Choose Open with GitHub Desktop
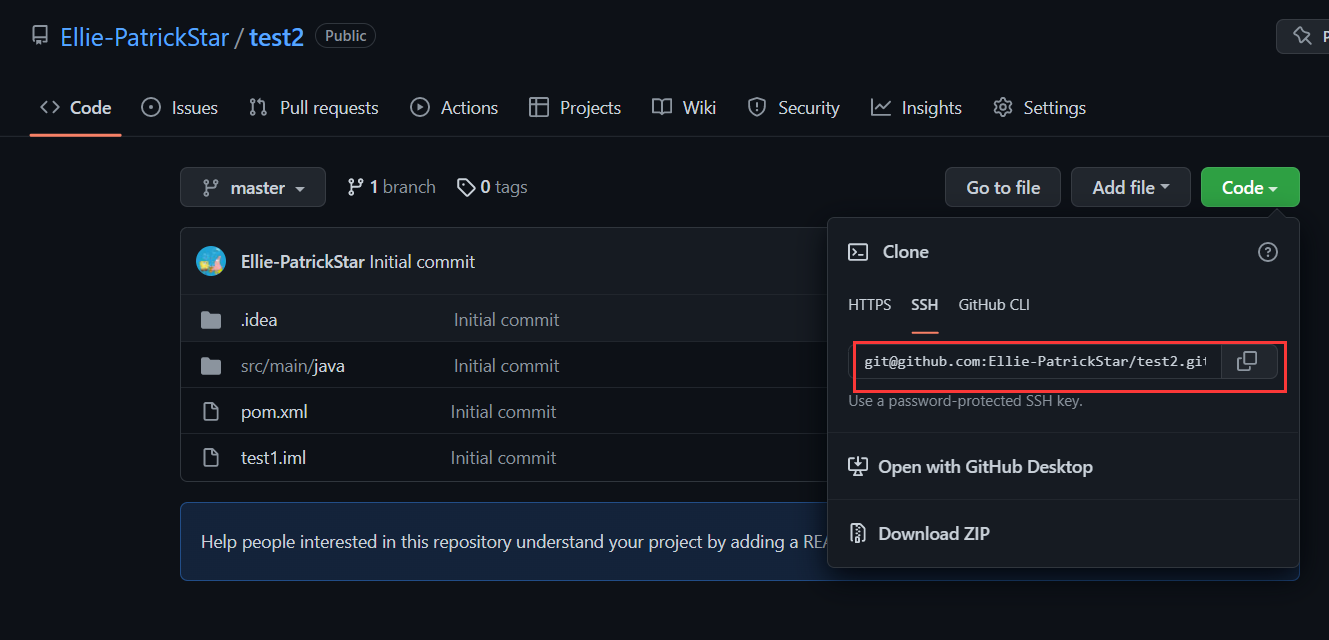This screenshot has width=1329, height=640. (x=985, y=467)
